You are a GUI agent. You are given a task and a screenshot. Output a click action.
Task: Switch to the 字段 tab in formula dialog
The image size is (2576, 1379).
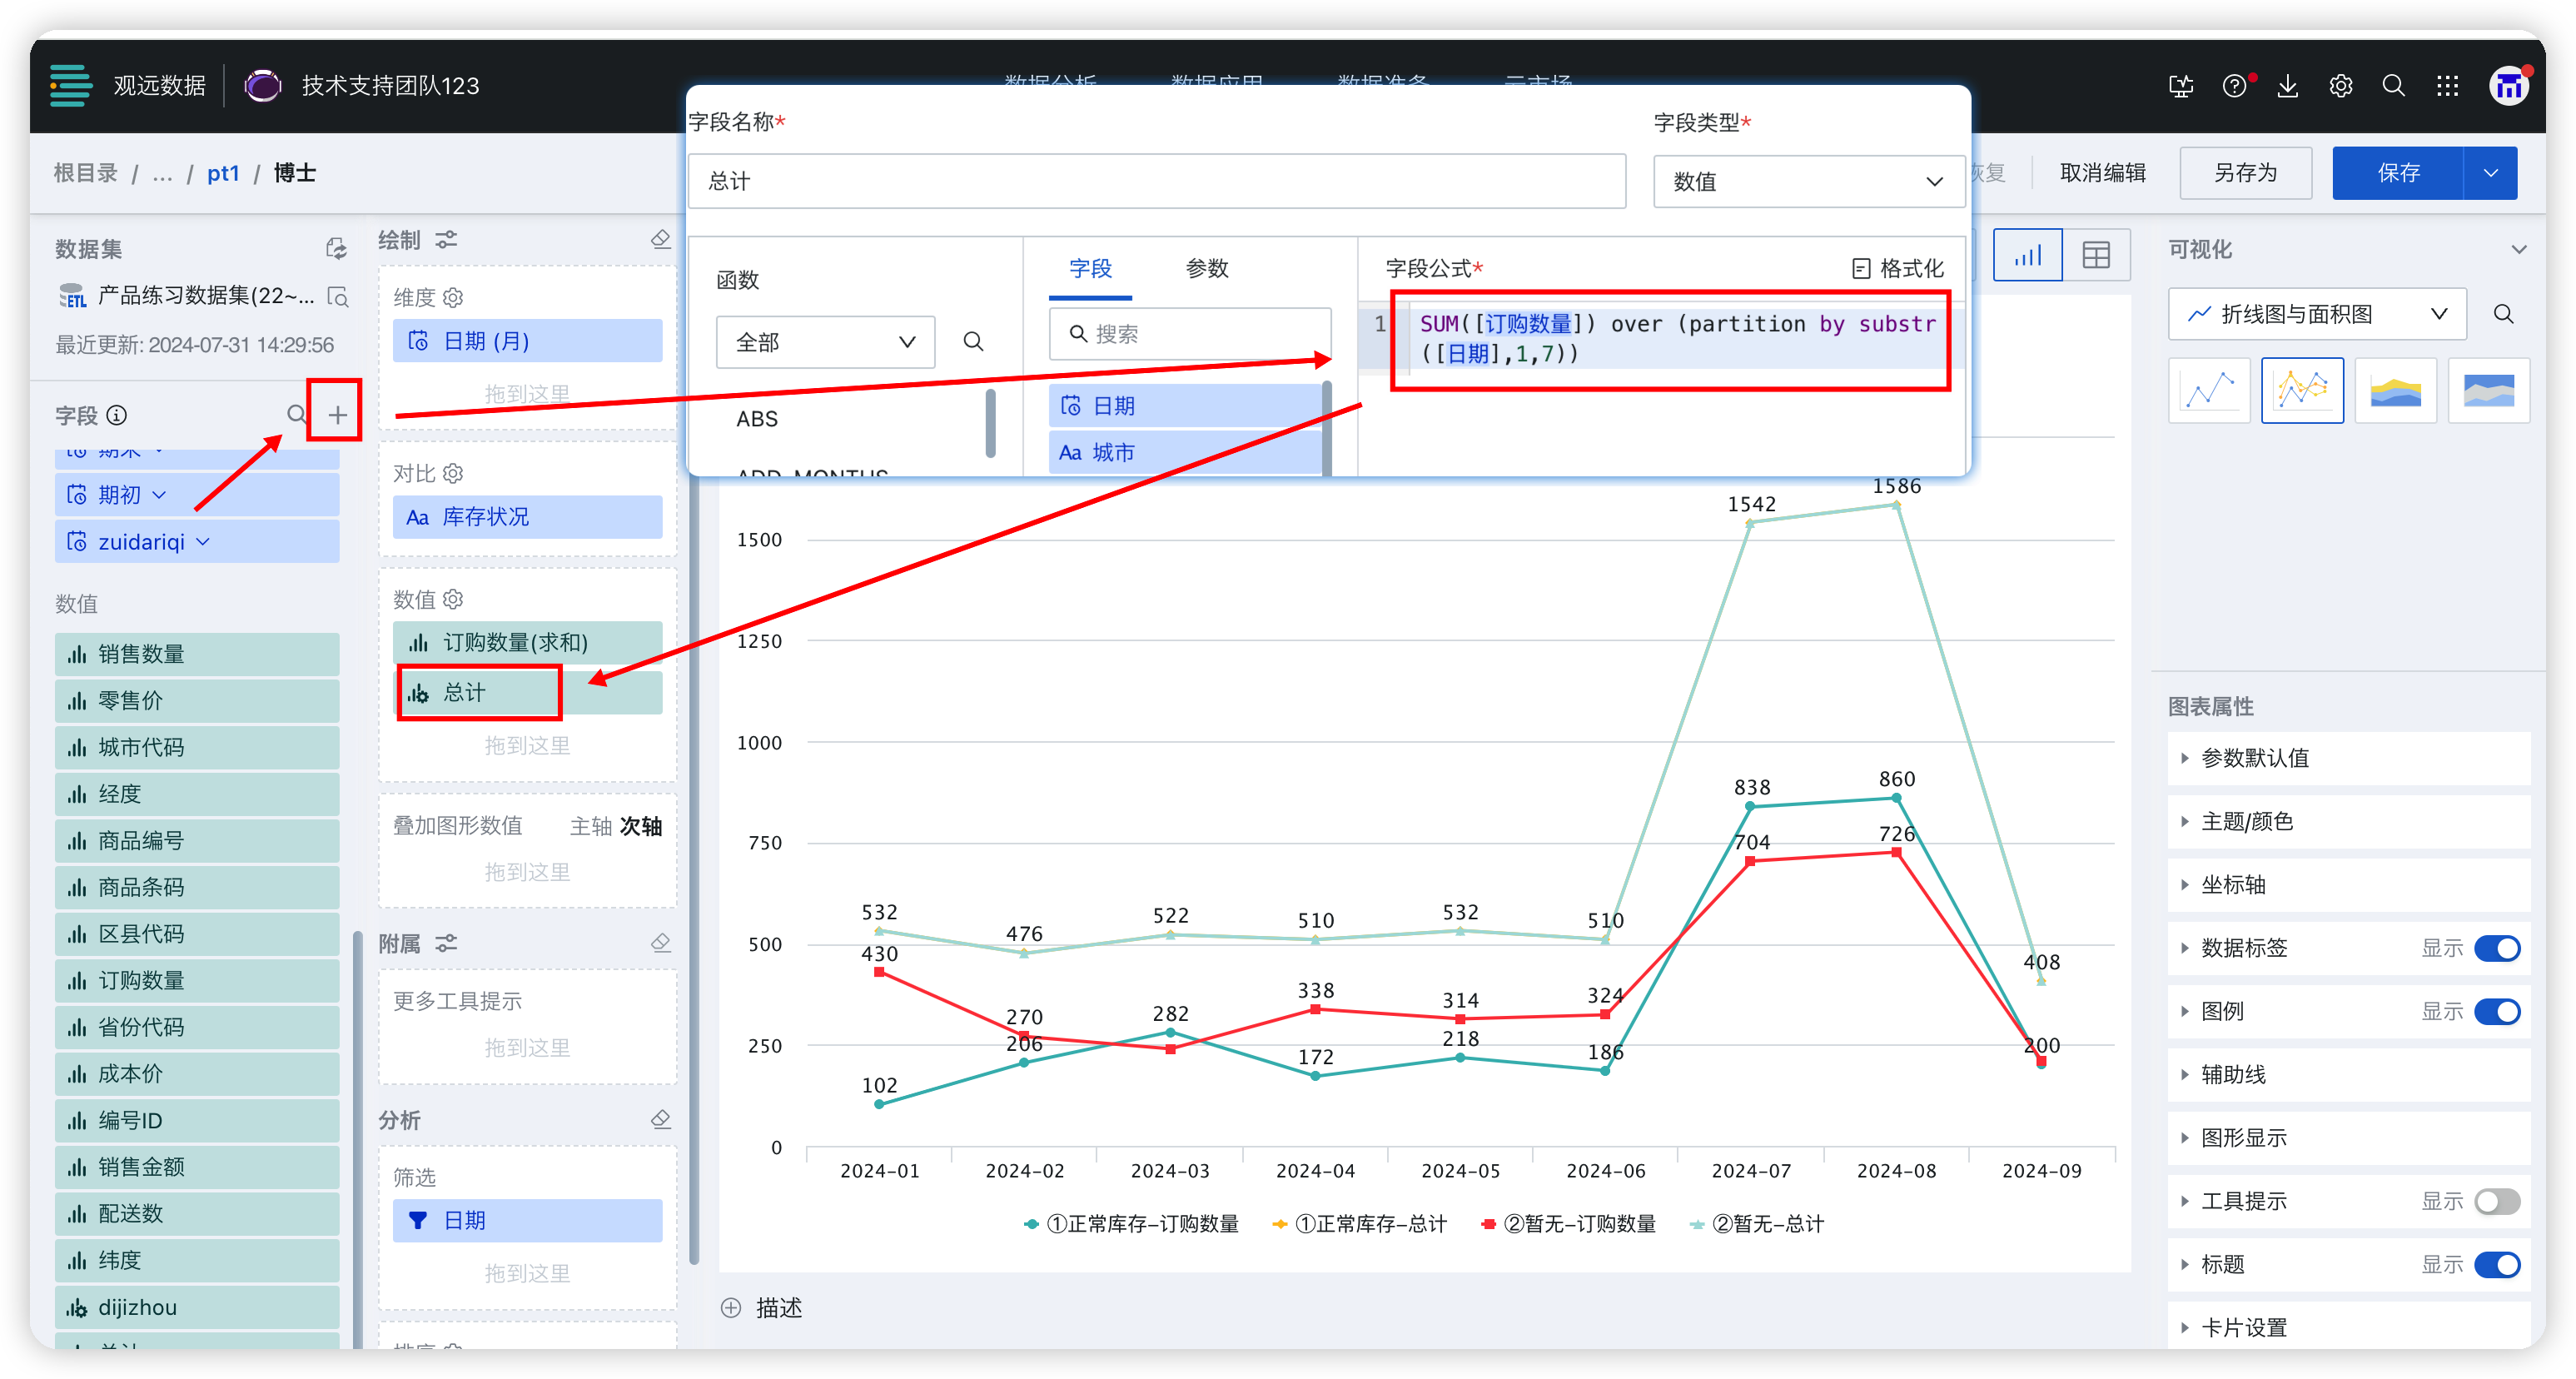click(1090, 268)
